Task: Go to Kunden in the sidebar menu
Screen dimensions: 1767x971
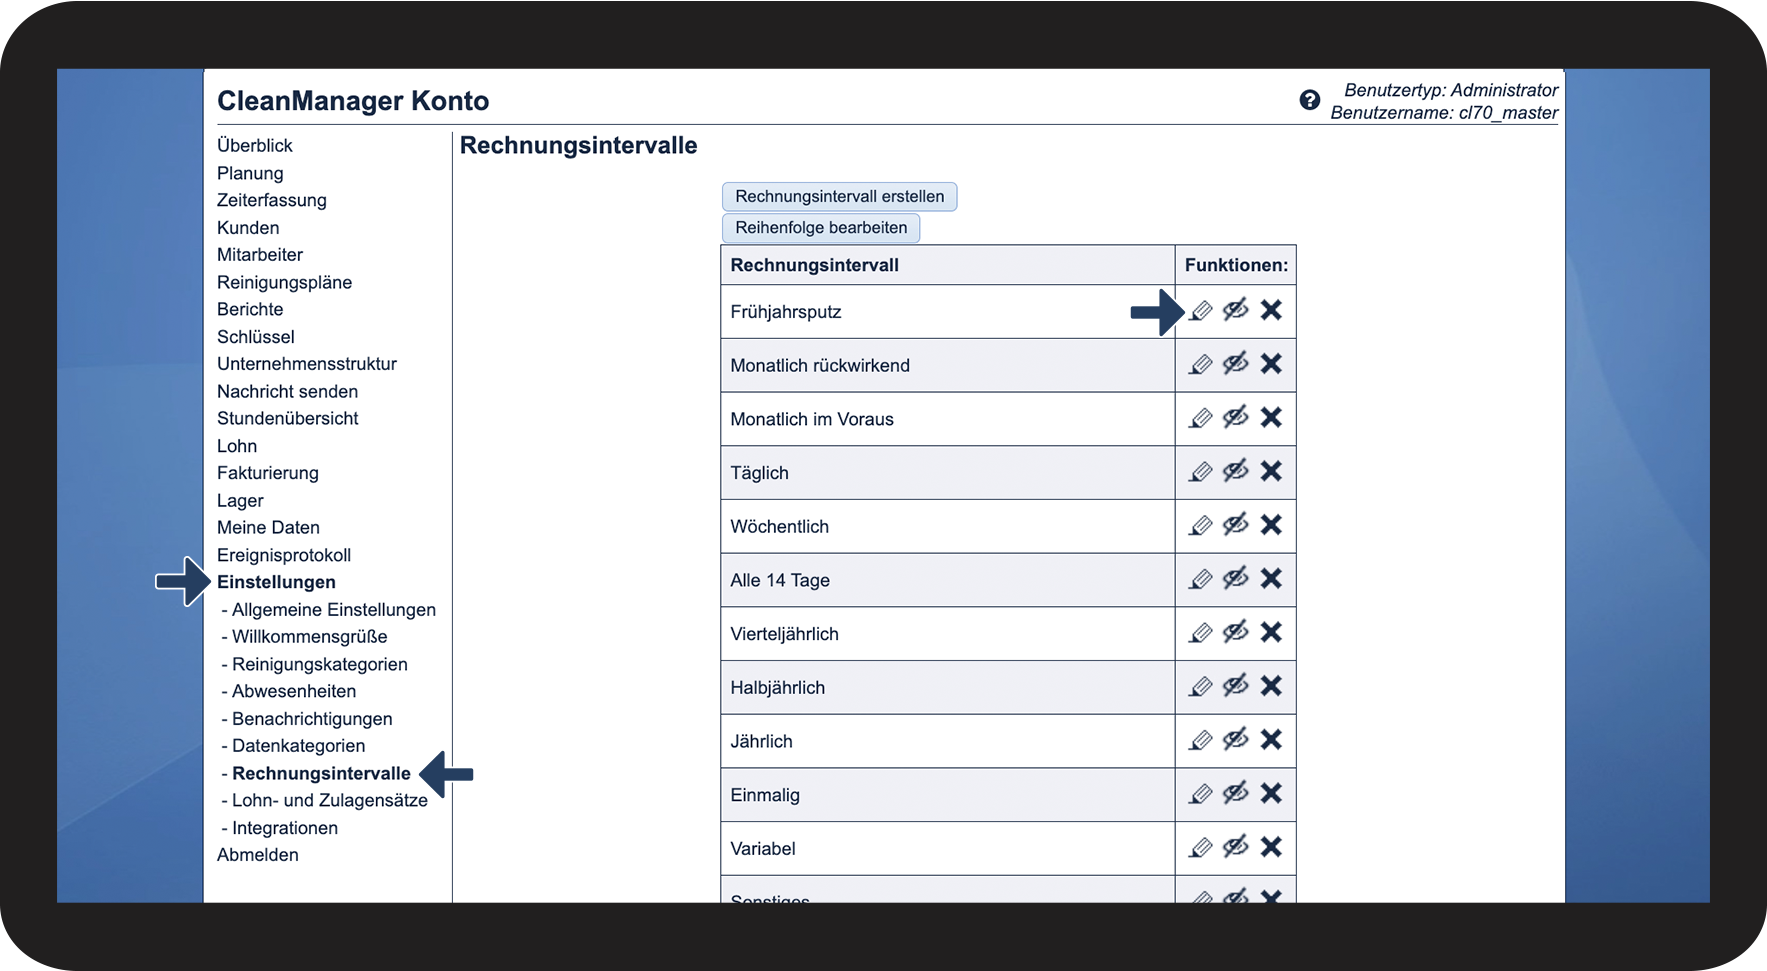Action: click(x=248, y=228)
